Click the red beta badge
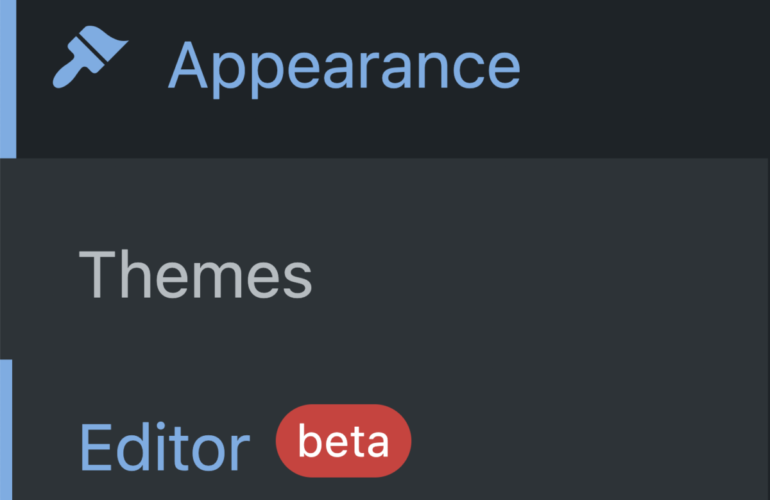Image resolution: width=770 pixels, height=500 pixels. tap(343, 442)
